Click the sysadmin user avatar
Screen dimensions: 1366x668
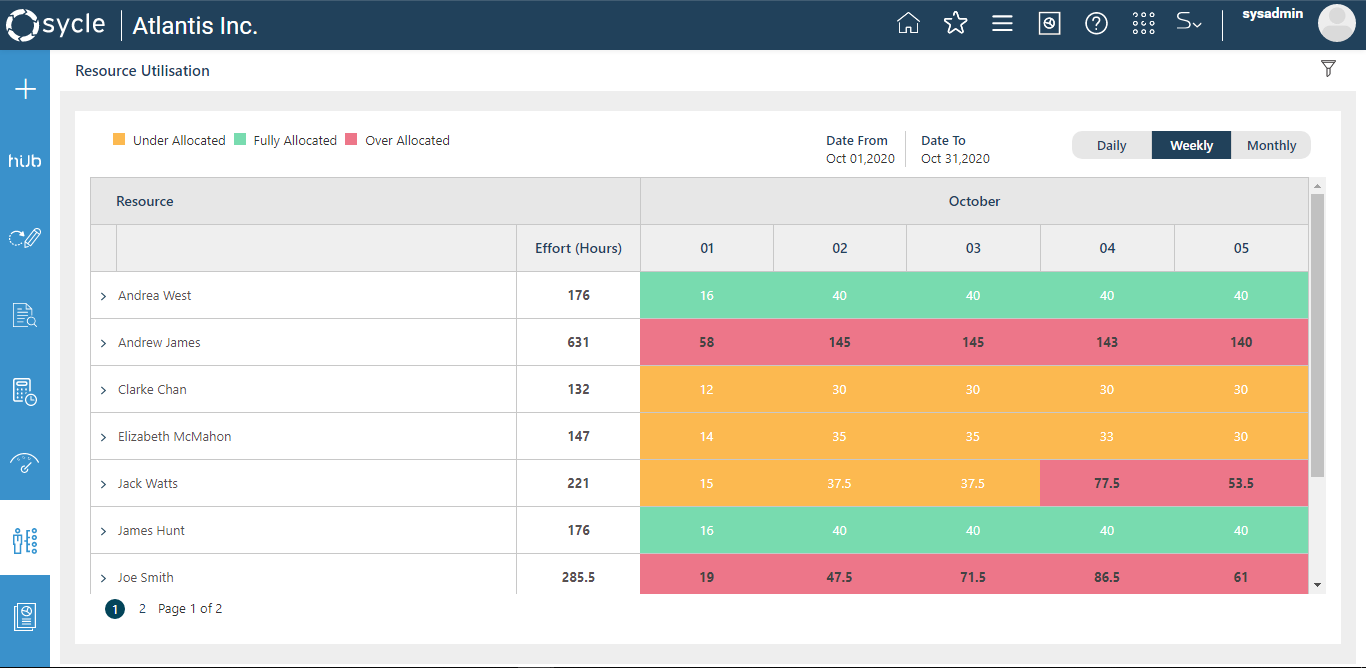1337,22
